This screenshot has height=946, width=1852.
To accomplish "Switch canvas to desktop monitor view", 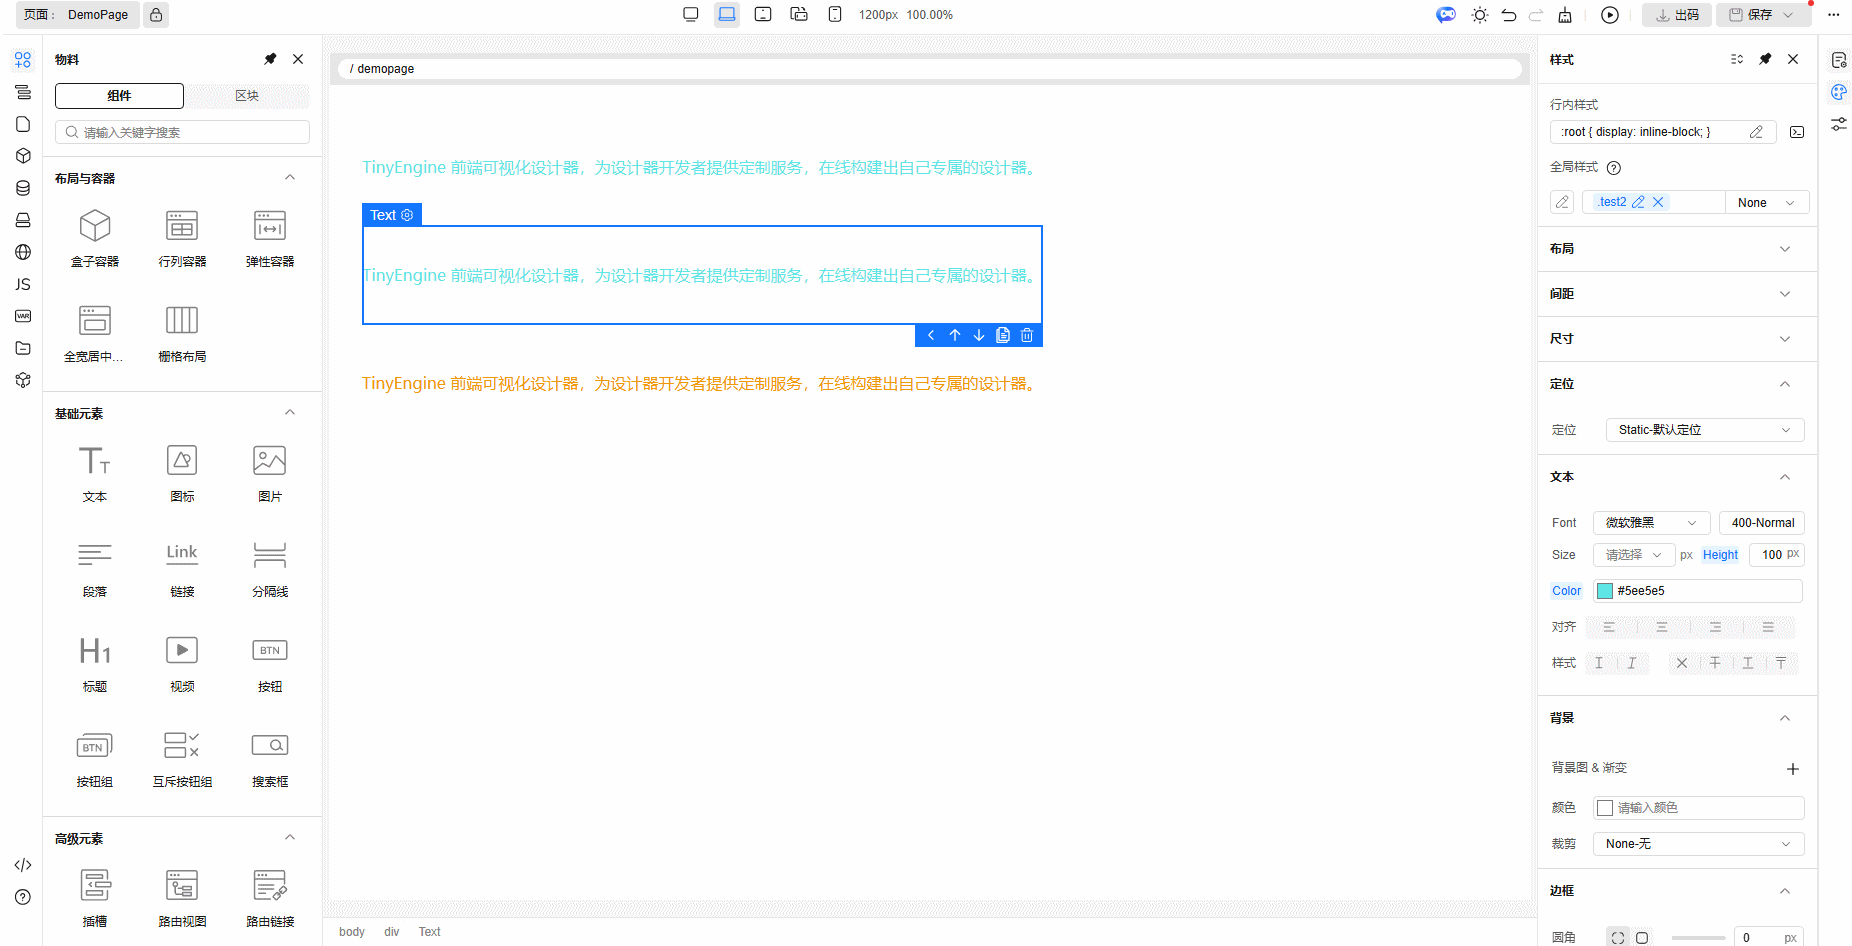I will click(x=691, y=15).
